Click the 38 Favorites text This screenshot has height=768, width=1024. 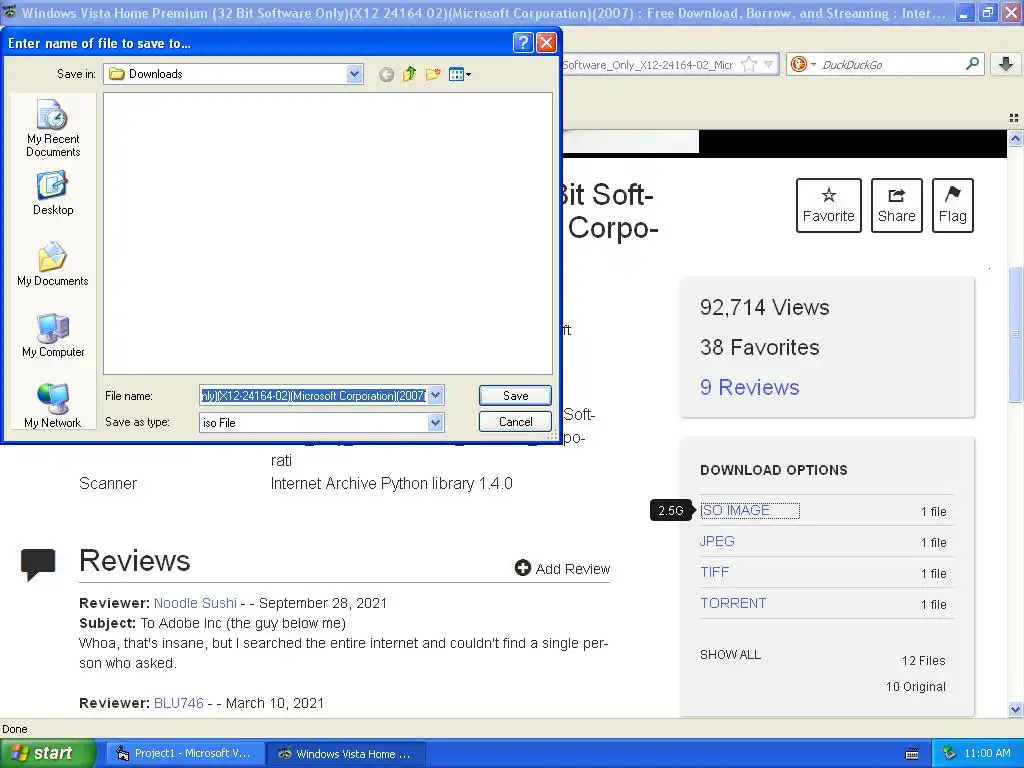click(760, 347)
